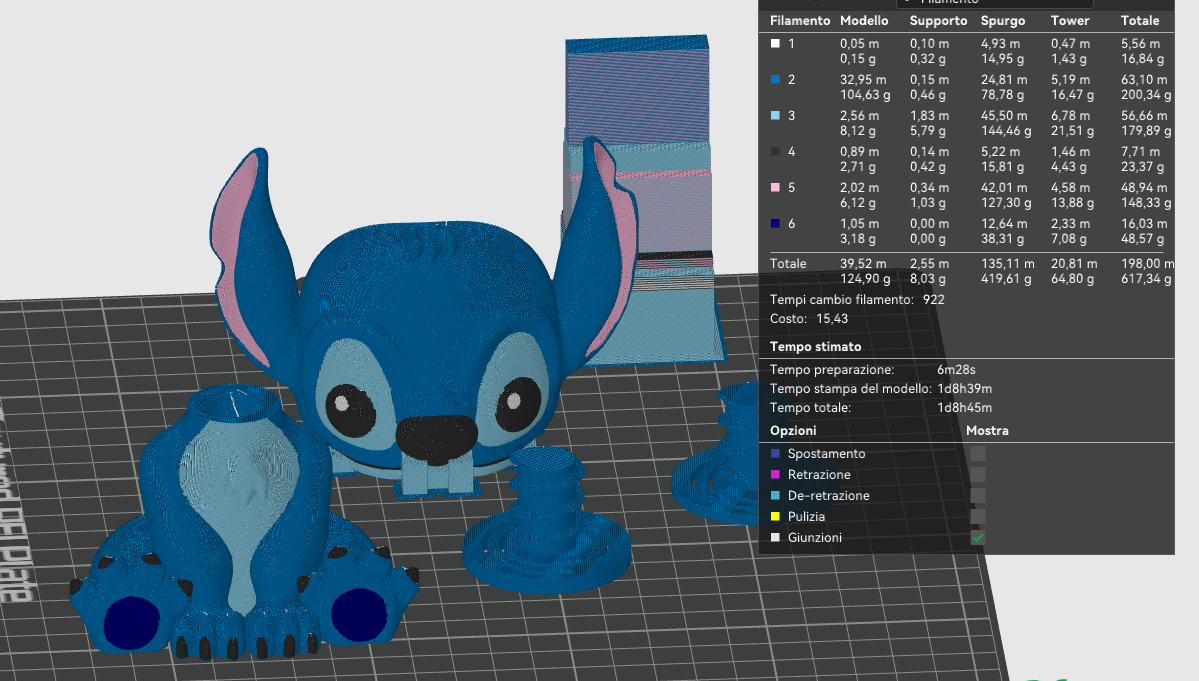Select the filament 1 white color swatch
The width and height of the screenshot is (1199, 681).
[774, 43]
